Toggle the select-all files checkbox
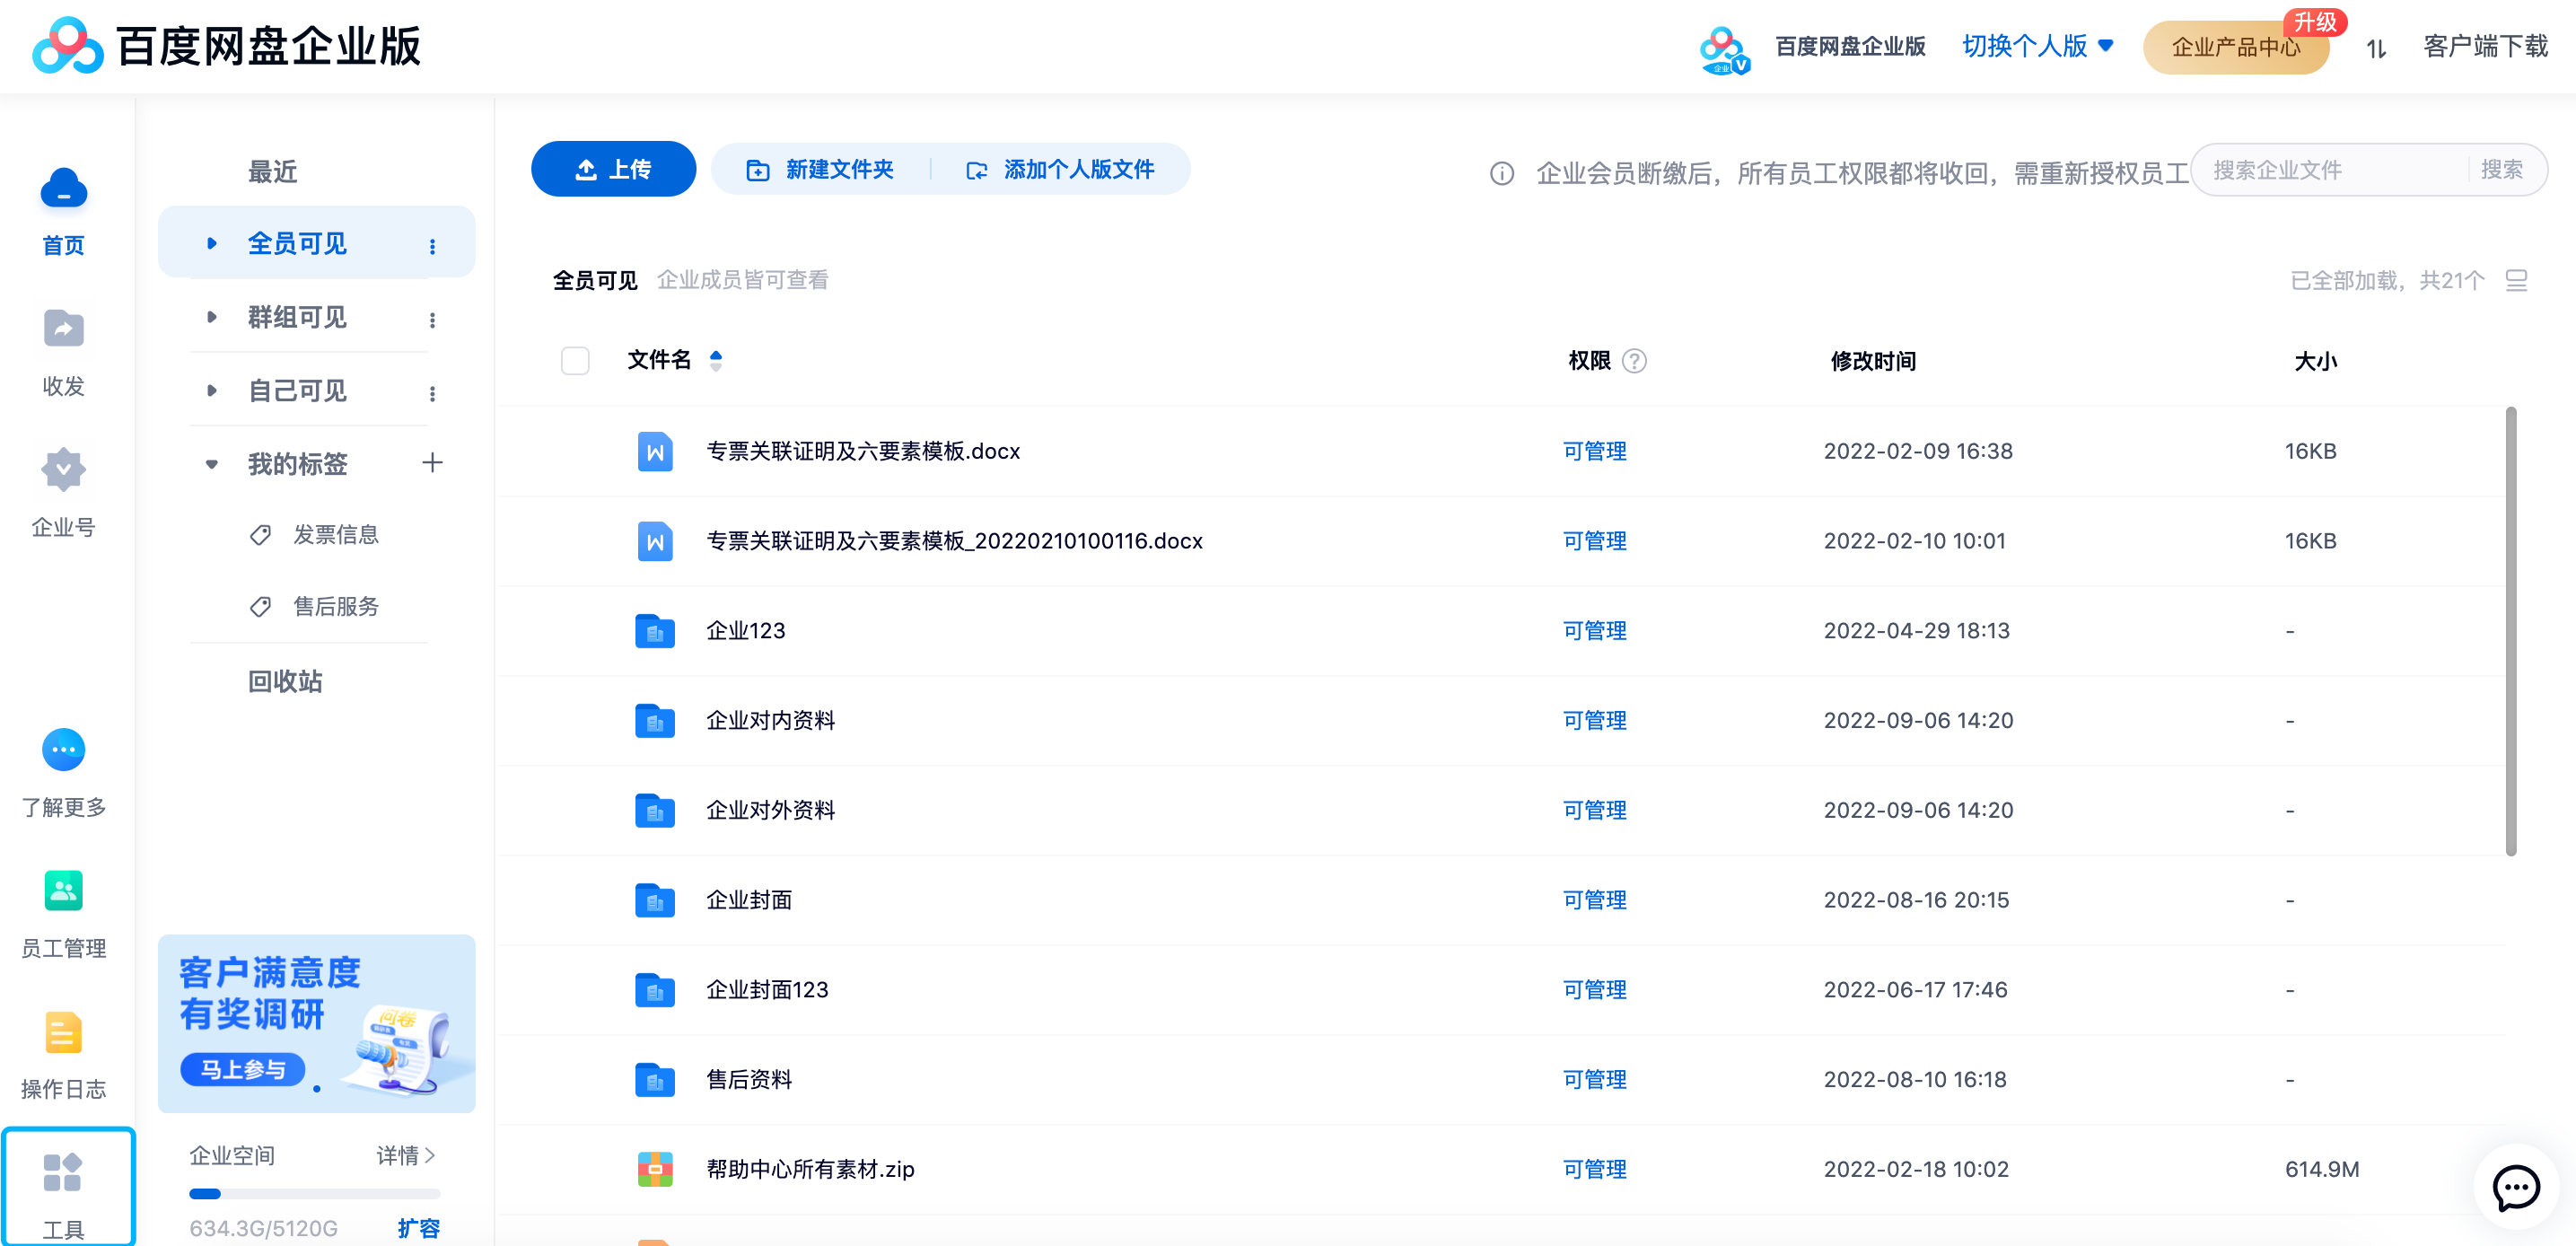Viewport: 2576px width, 1246px height. [x=575, y=360]
